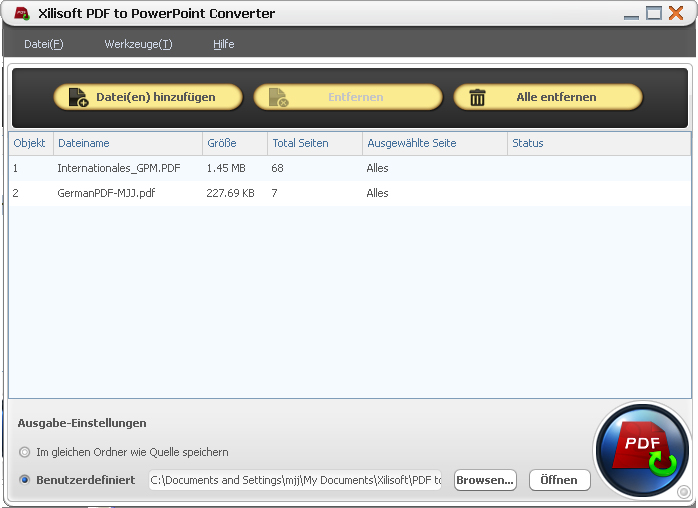This screenshot has width=698, height=508.
Task: Click the Total Seiten column header
Action: (315, 143)
